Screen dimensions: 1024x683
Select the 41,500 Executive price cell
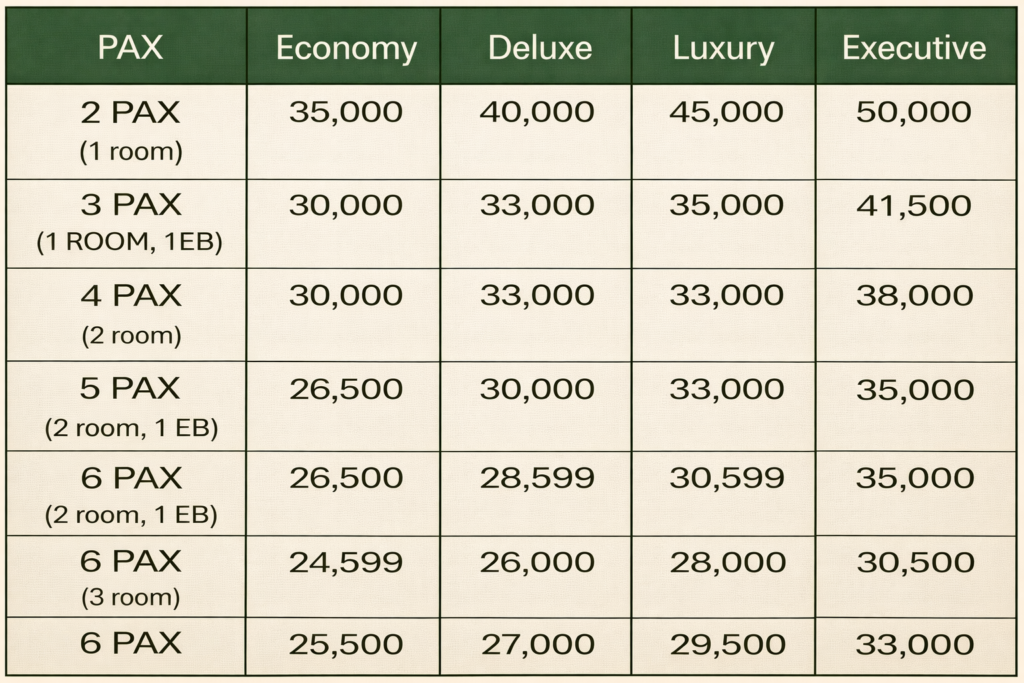[x=914, y=206]
